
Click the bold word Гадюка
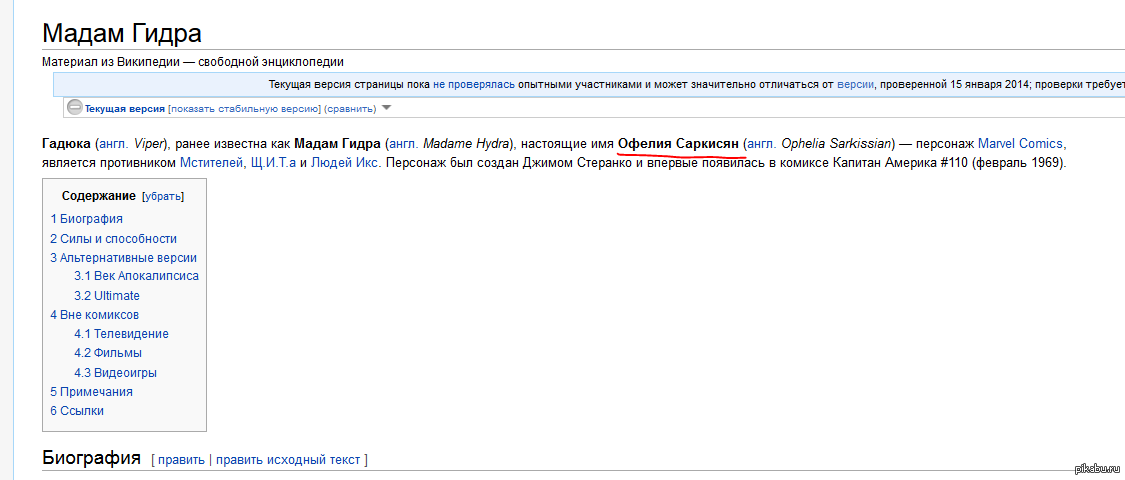[x=66, y=143]
